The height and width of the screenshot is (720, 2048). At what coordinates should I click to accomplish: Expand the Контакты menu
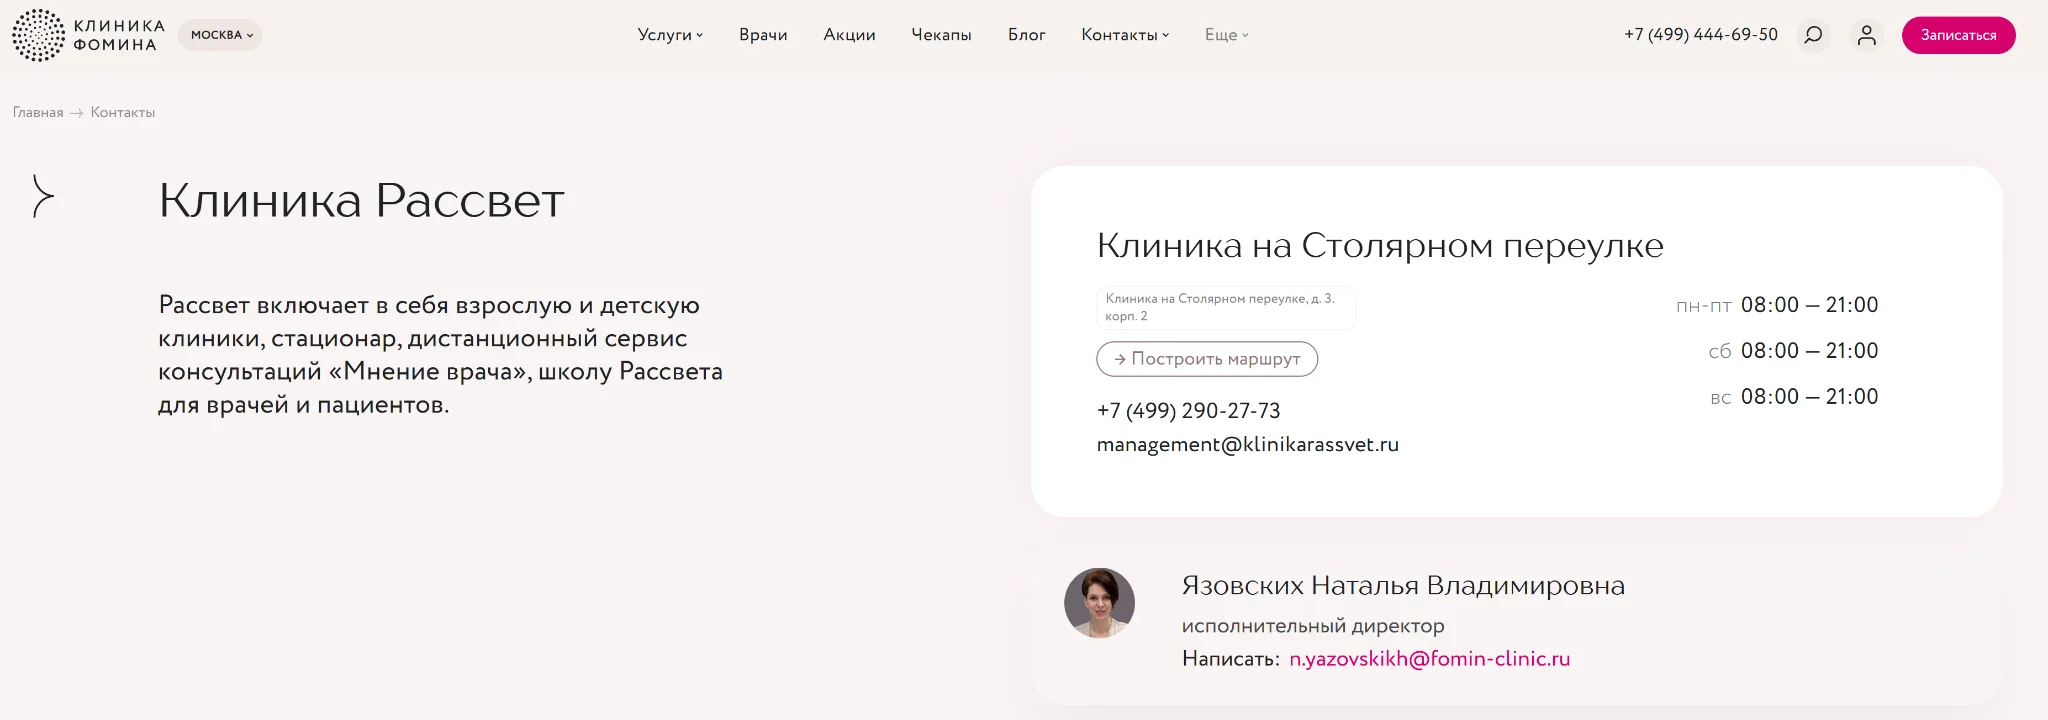tap(1125, 35)
